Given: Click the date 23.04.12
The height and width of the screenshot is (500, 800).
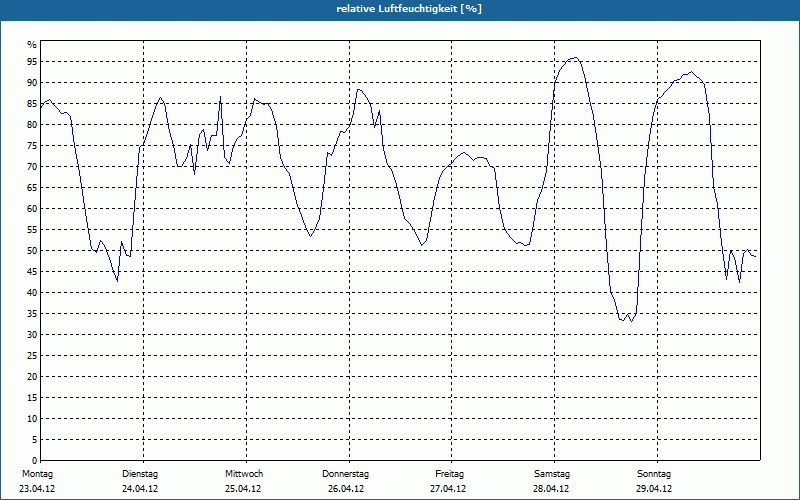Looking at the screenshot, I should click(x=37, y=489).
